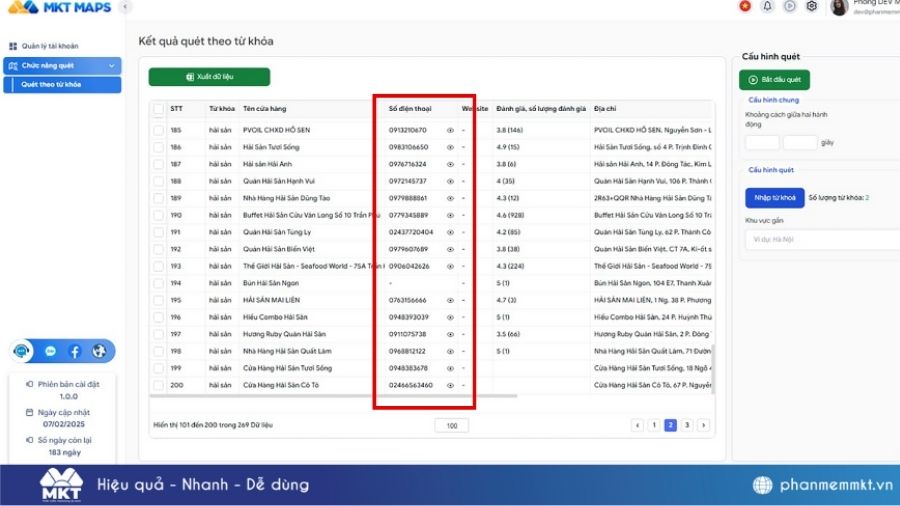Open rows-per-page selector showing 100
The height and width of the screenshot is (506, 900).
[452, 426]
